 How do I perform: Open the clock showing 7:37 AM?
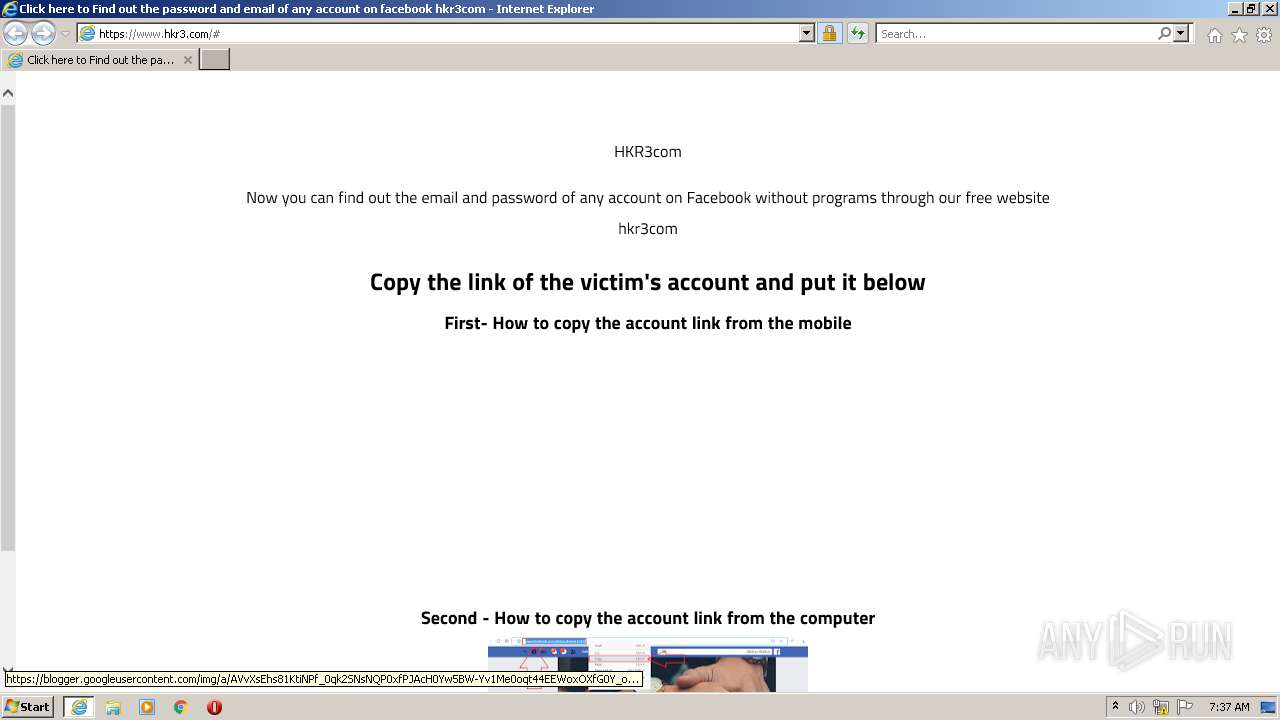[1229, 707]
